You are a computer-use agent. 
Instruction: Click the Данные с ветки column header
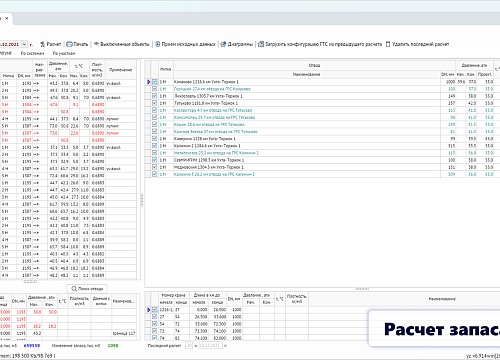(101, 301)
